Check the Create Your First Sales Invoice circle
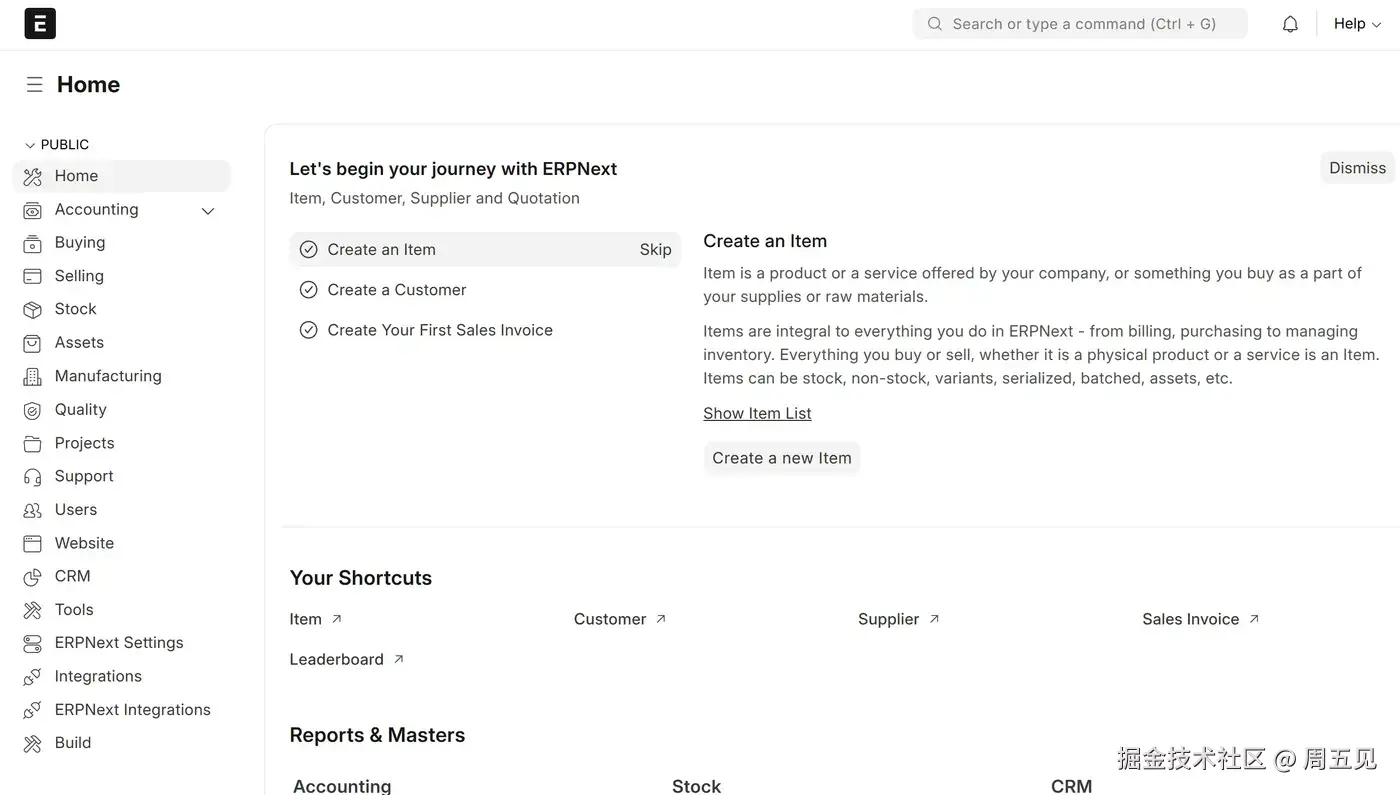Image resolution: width=1400 pixels, height=795 pixels. pyautogui.click(x=309, y=330)
